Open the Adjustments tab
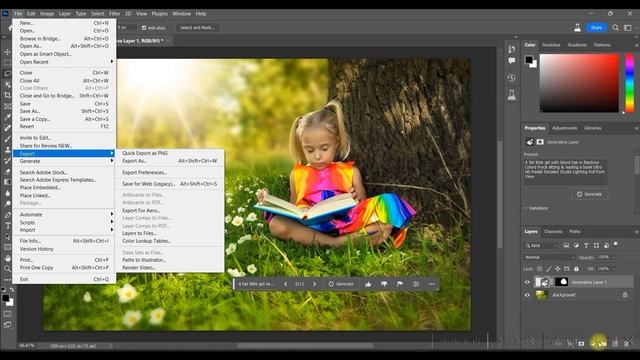Screen dimensions: 640x360 [564, 128]
